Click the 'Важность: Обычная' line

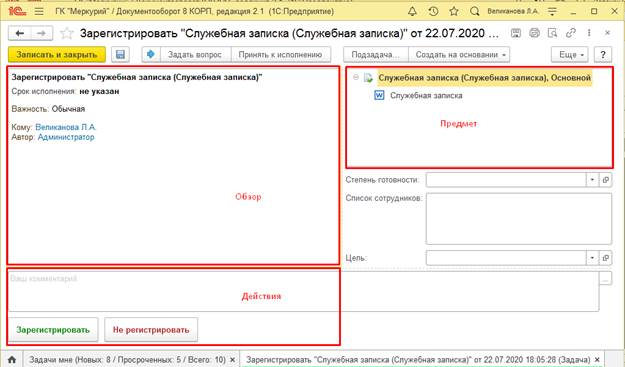[48, 109]
